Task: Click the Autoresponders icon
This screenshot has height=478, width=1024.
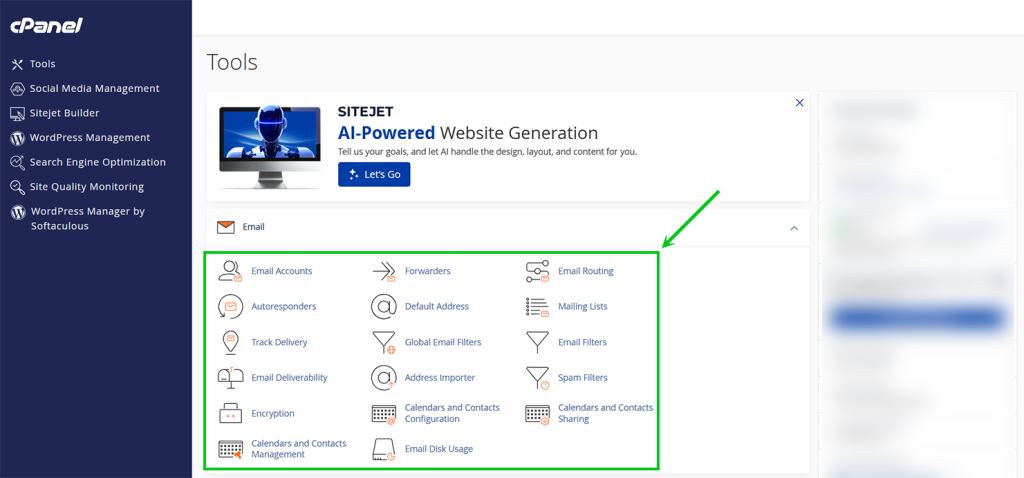Action: [x=230, y=306]
